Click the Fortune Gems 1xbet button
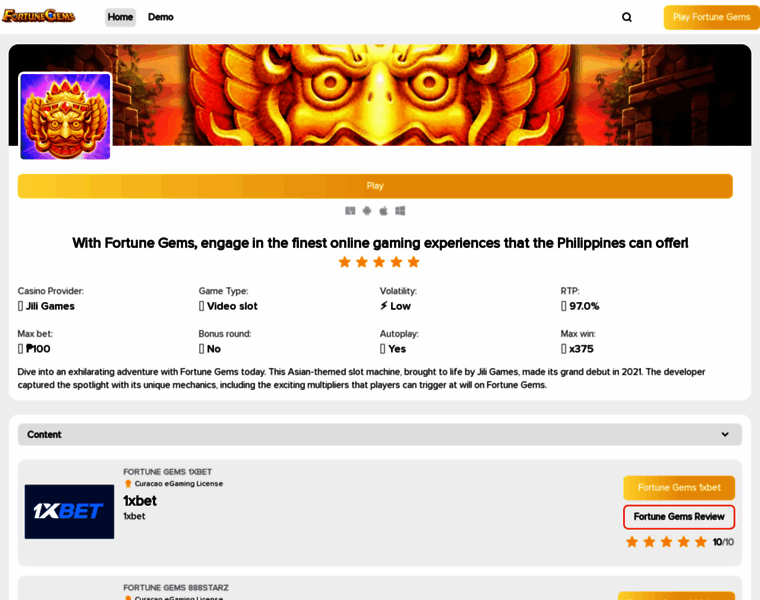 [679, 488]
